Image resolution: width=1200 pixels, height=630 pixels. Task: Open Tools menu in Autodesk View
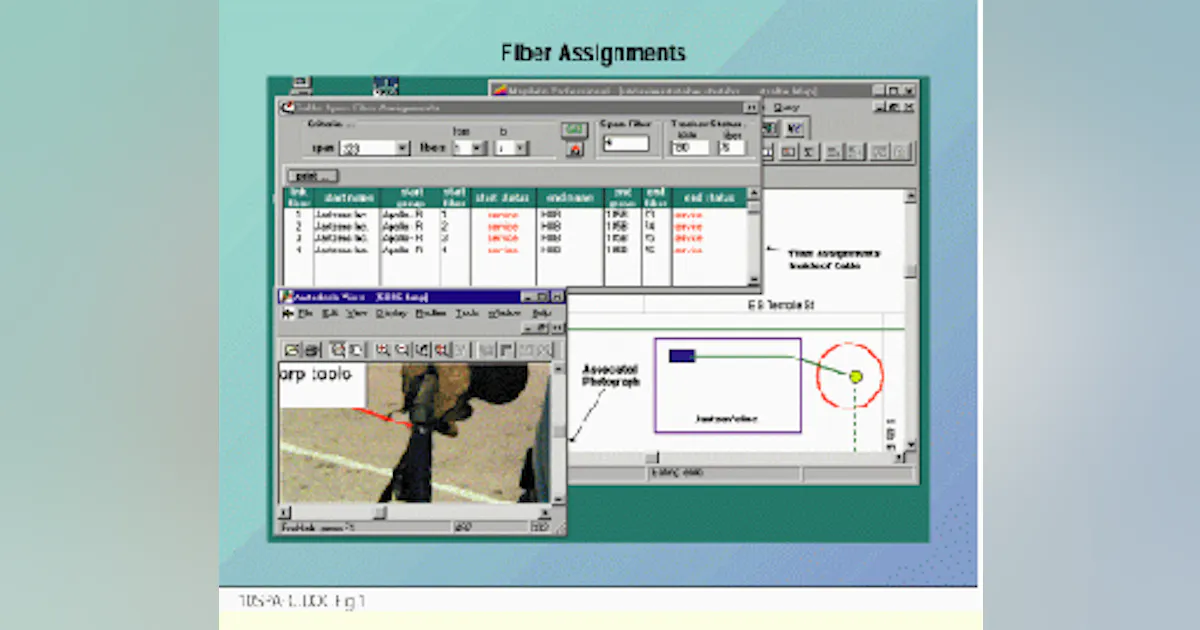pyautogui.click(x=467, y=313)
